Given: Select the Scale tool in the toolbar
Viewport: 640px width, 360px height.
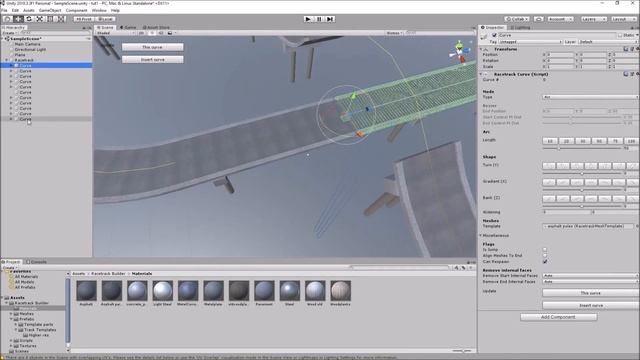Looking at the screenshot, I should click(40, 19).
